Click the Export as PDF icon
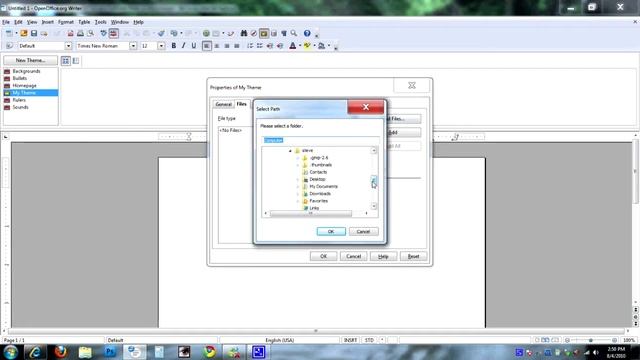Screen dimensions: 640x360 point(71,33)
